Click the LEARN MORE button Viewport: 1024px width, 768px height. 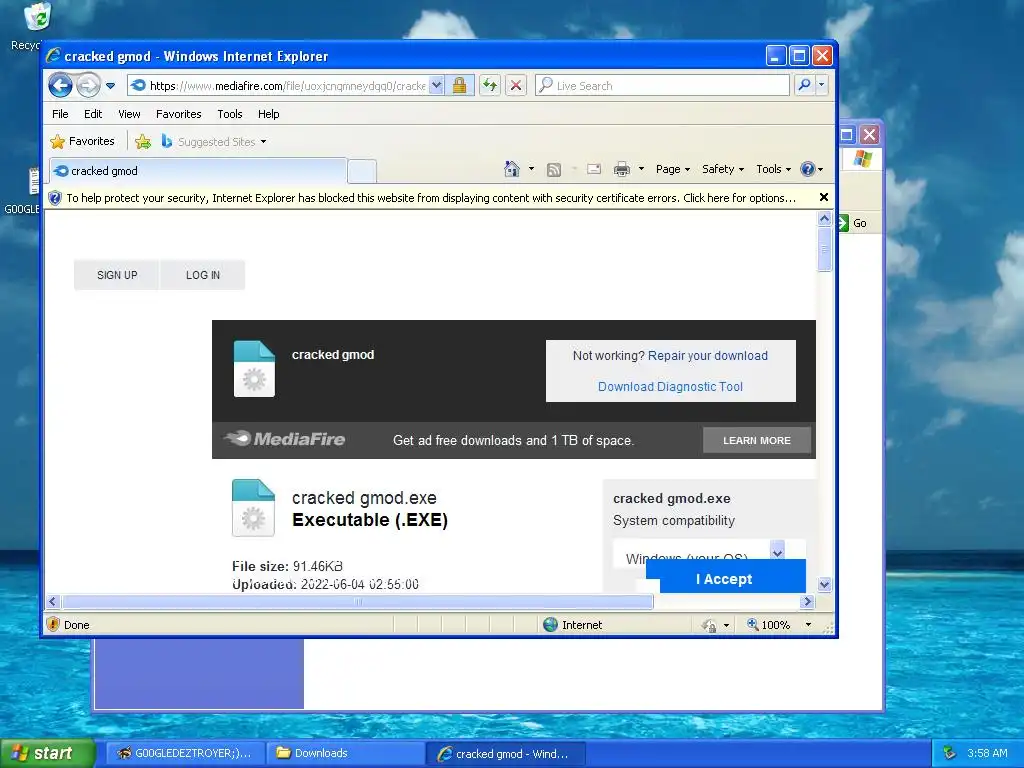pos(757,441)
